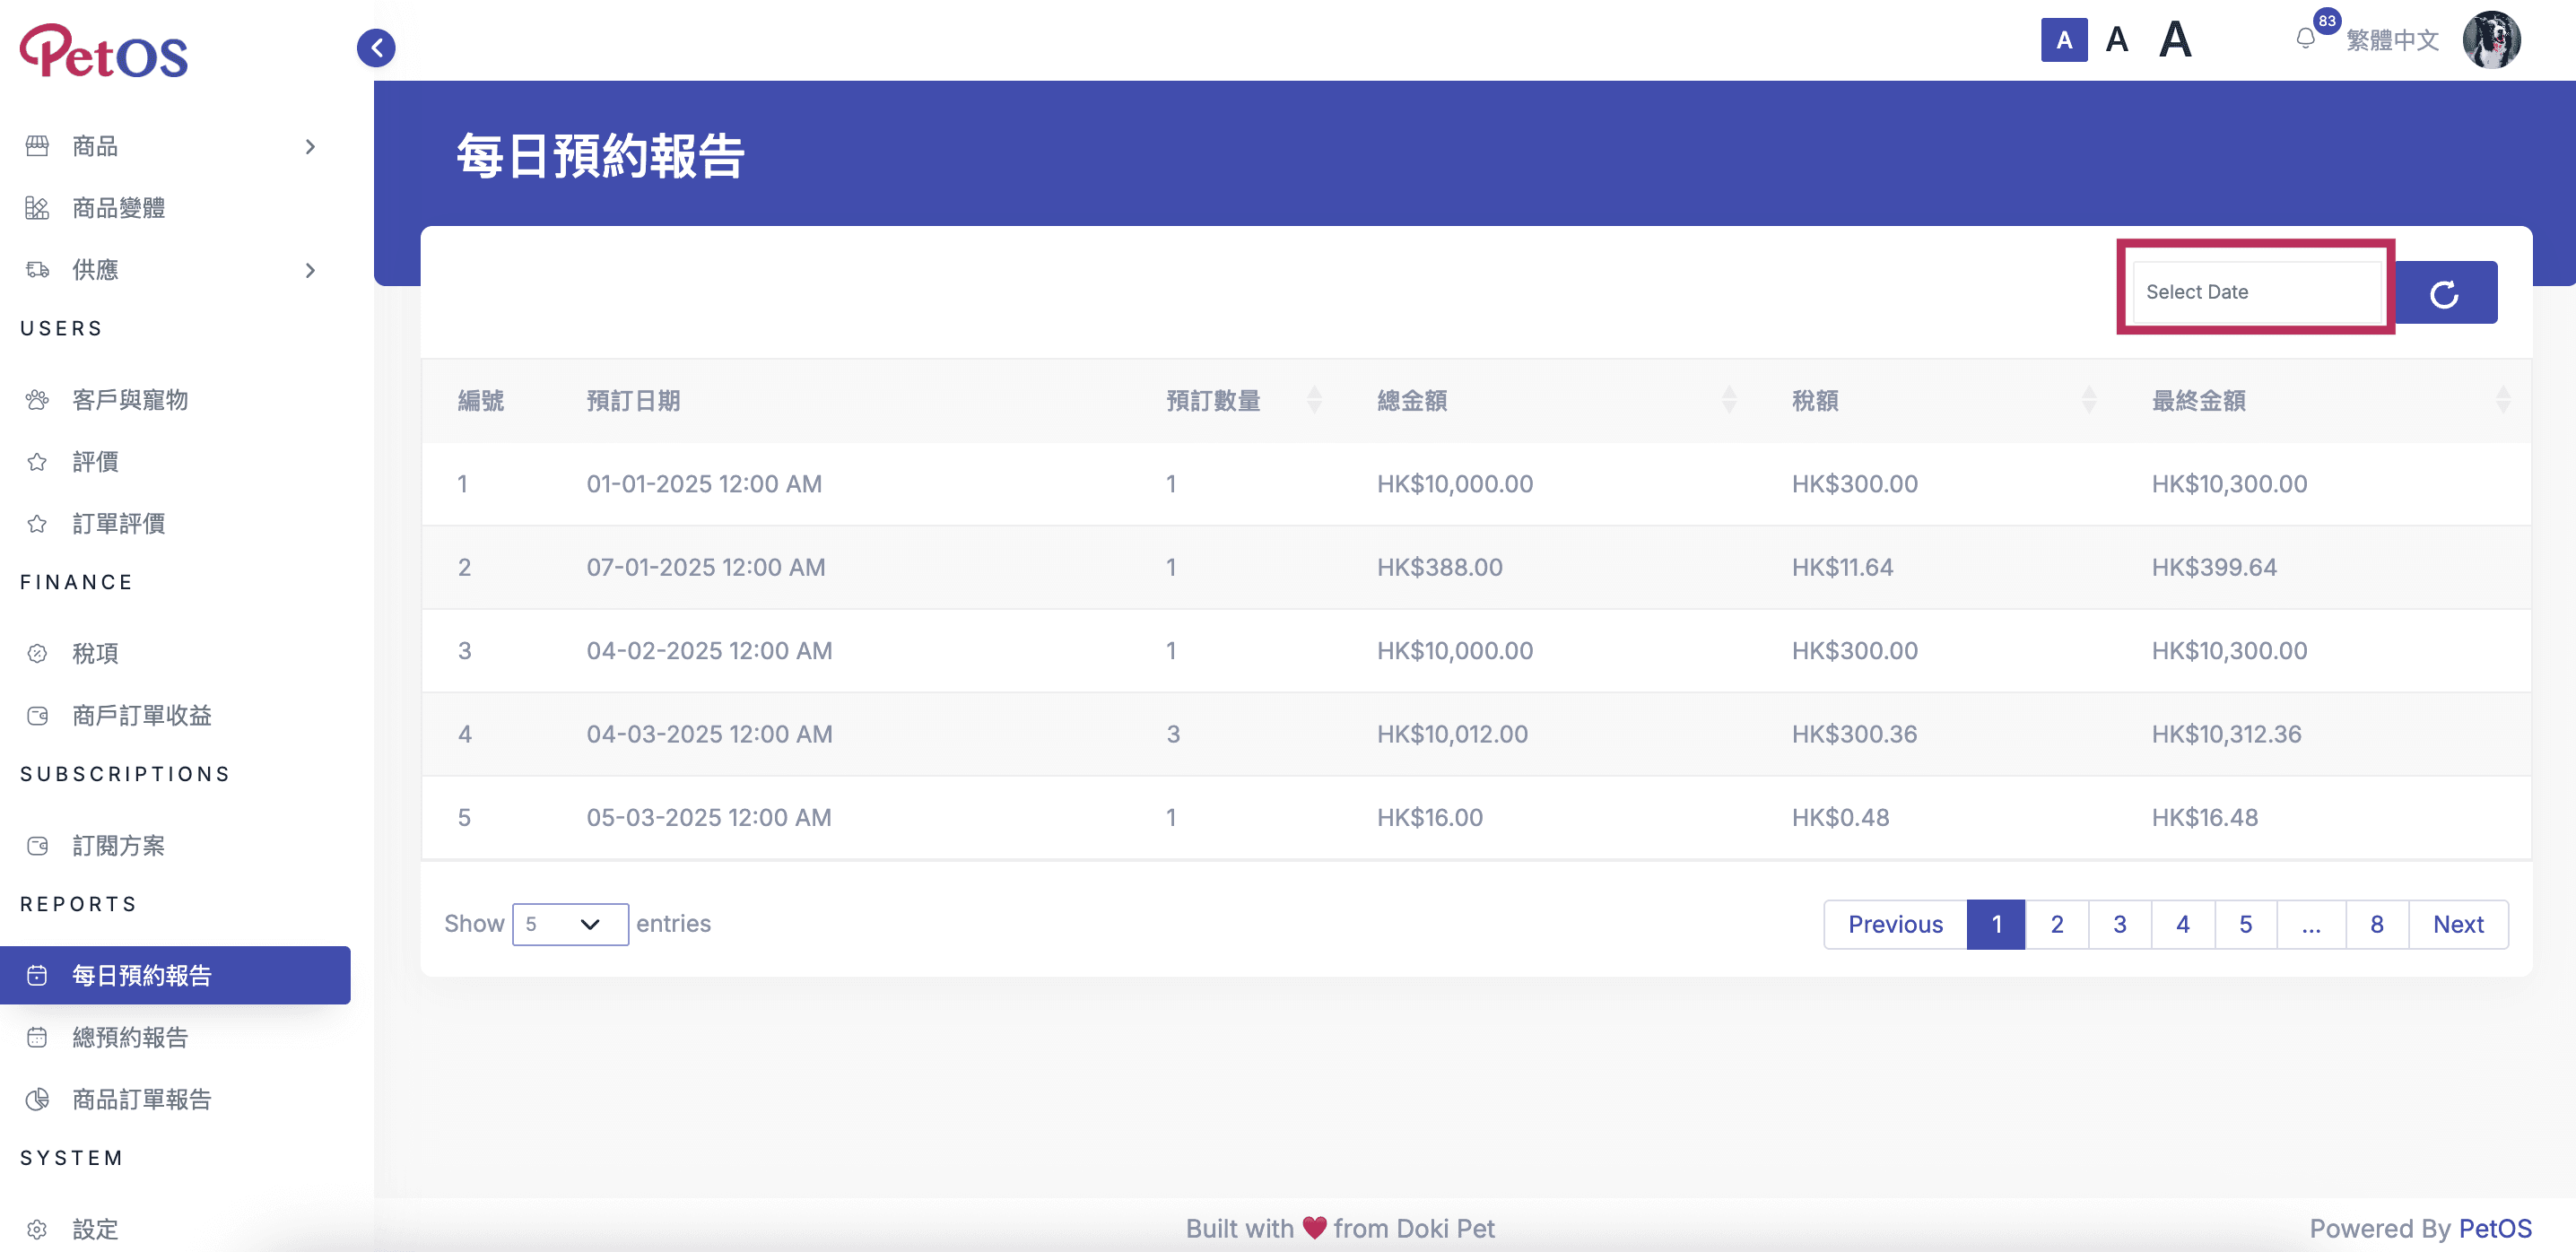This screenshot has height=1252, width=2576.
Task: Click the Previous pagination button
Action: 1895,924
